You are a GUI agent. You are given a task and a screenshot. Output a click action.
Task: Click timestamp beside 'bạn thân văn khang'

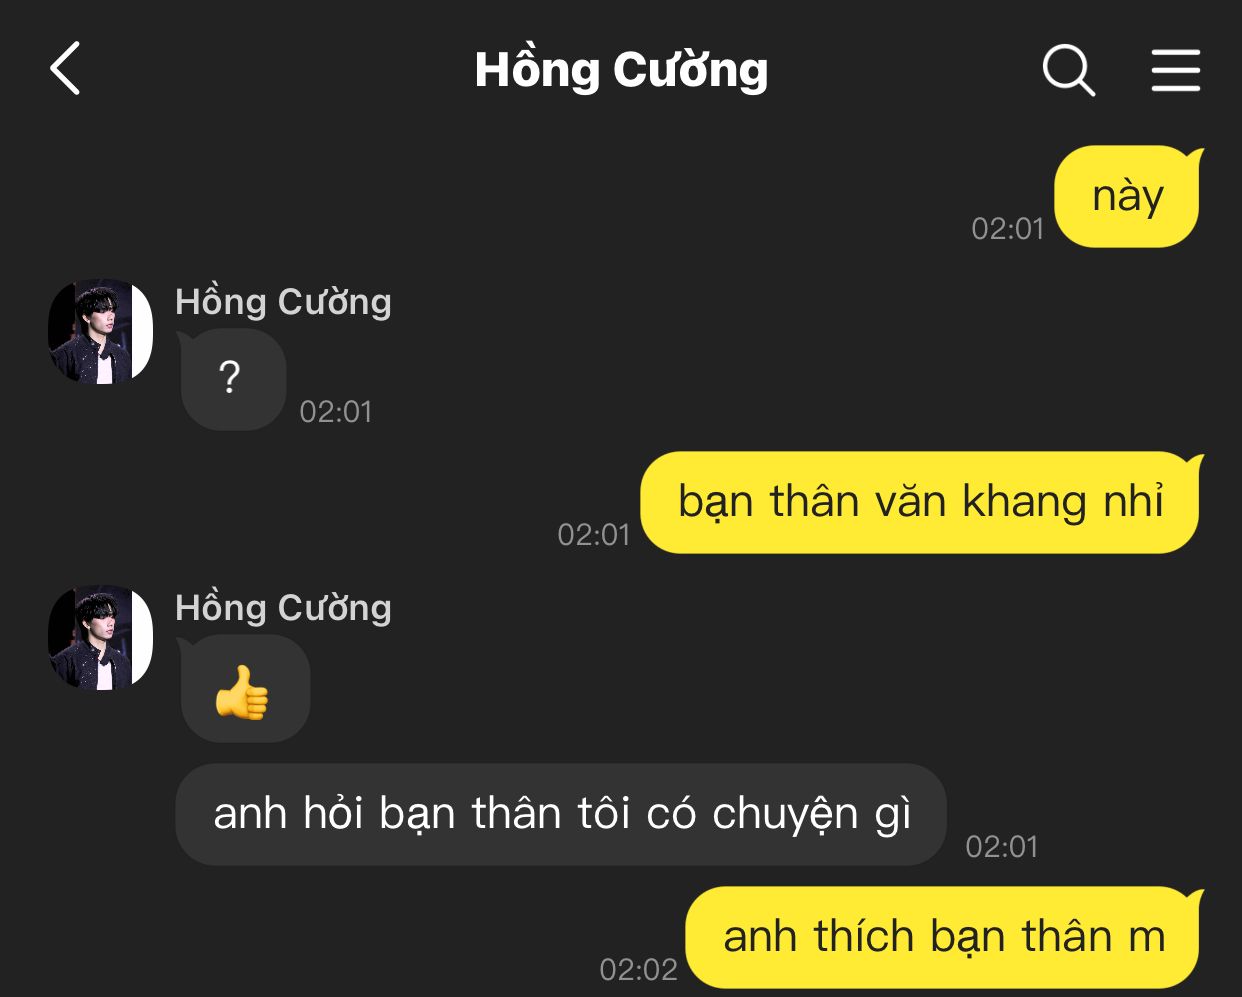point(594,535)
